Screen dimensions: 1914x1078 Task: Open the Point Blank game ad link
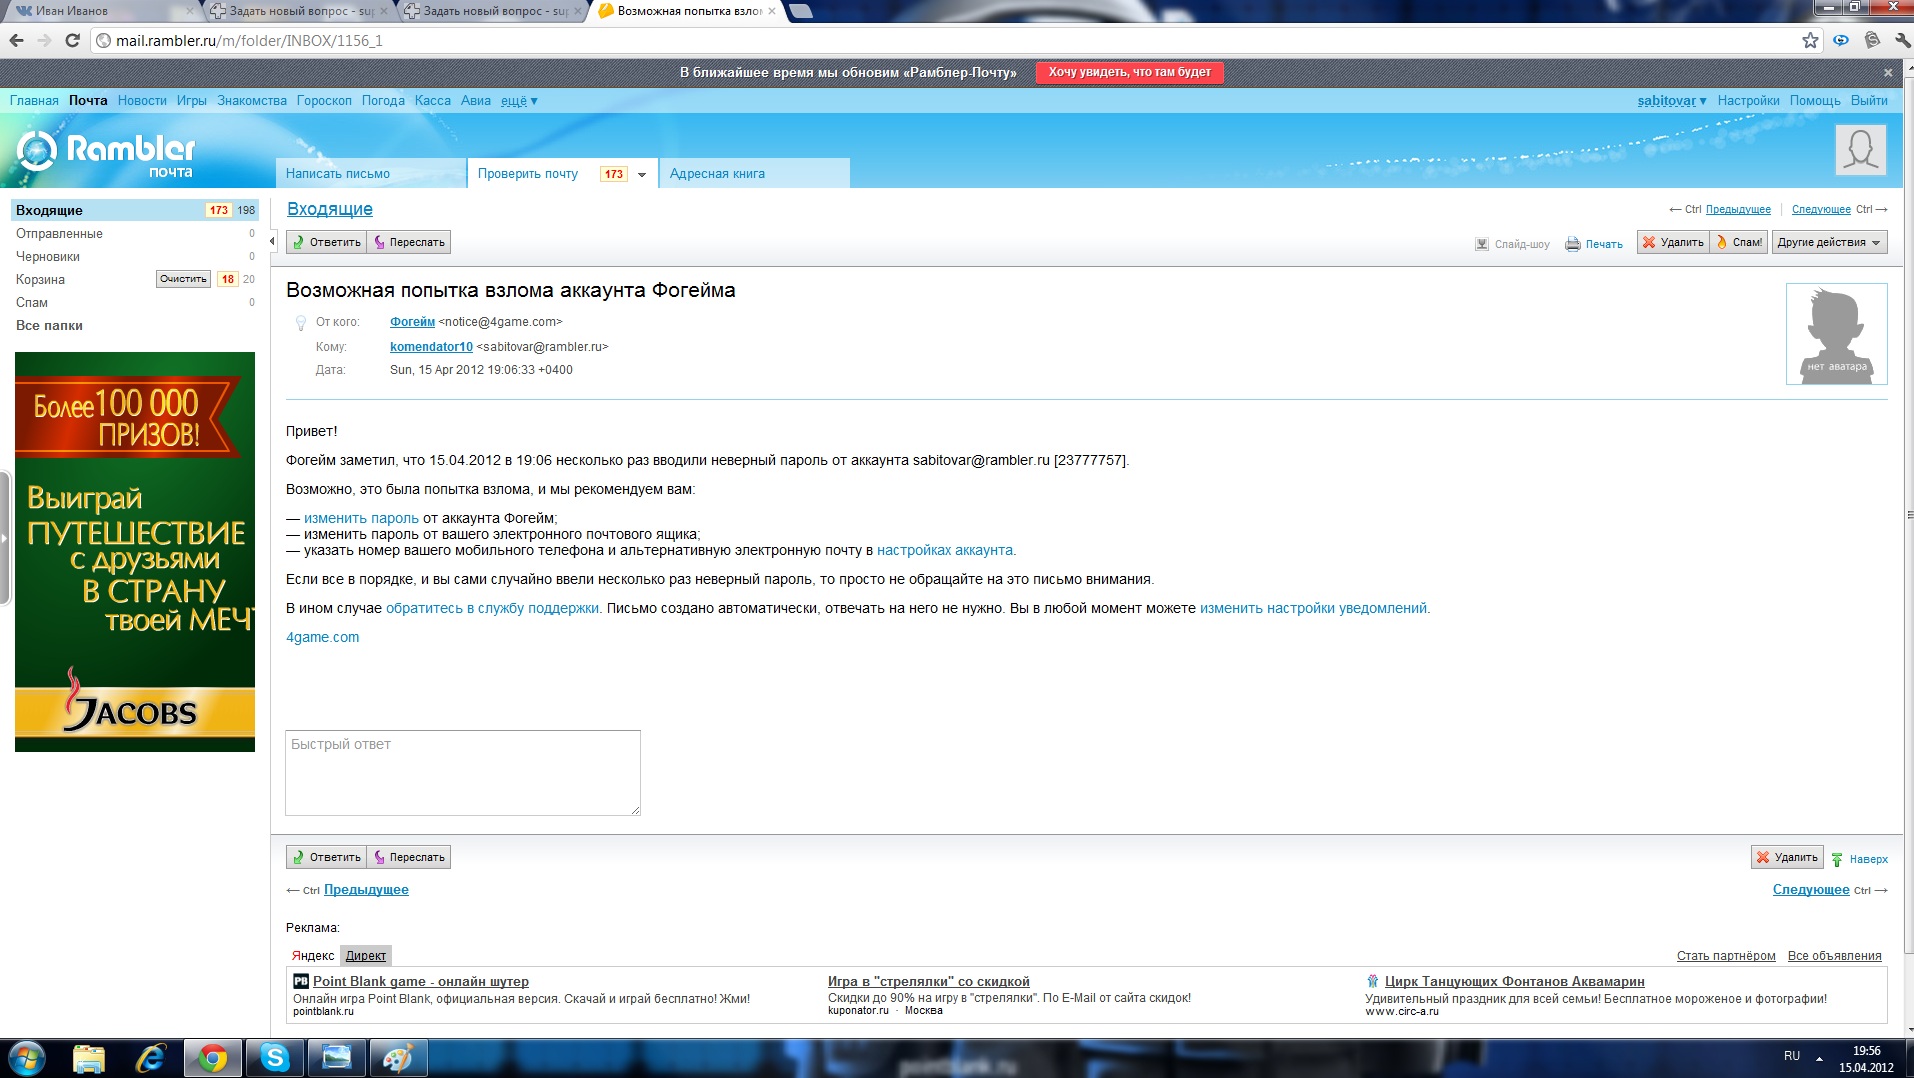(421, 982)
